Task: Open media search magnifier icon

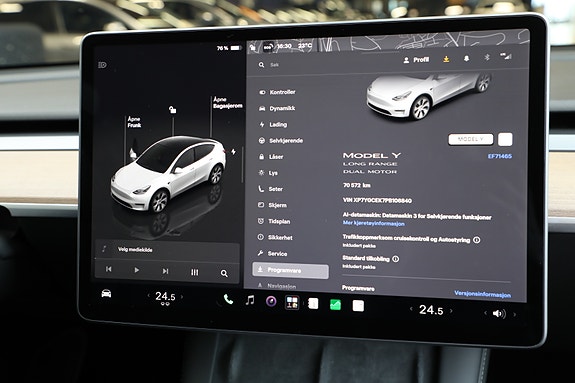Action: (224, 273)
